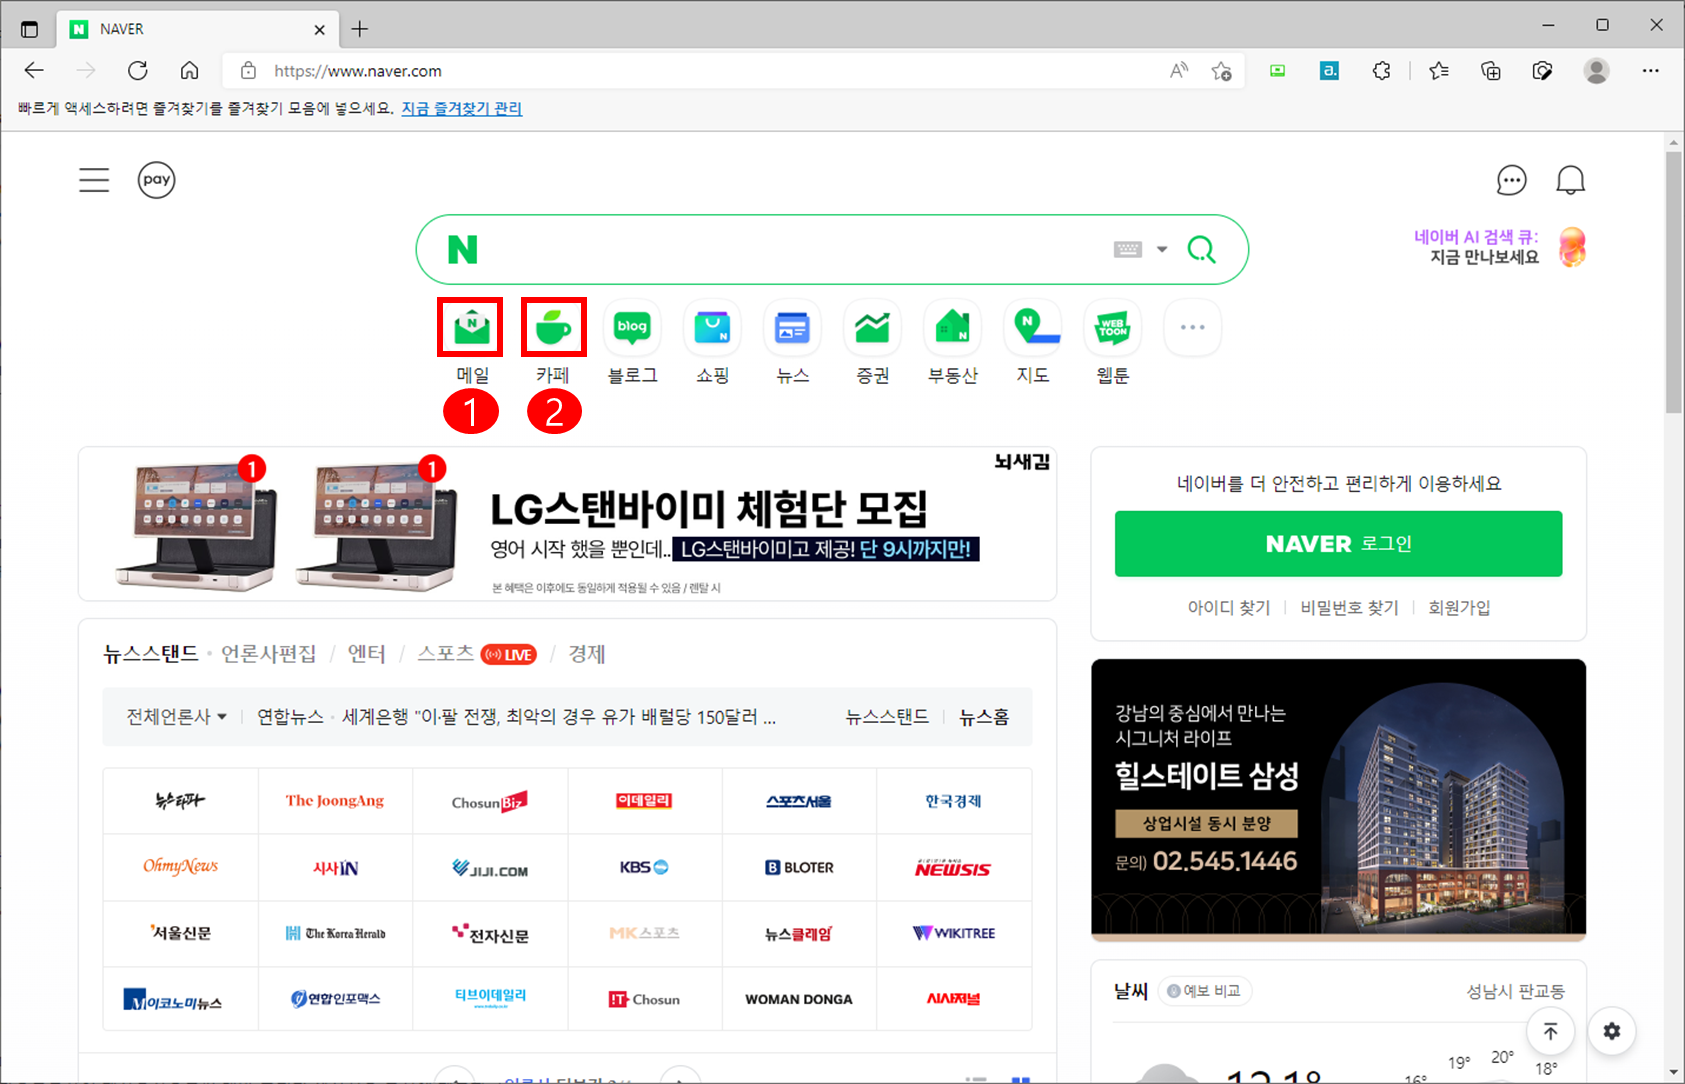Click the 뉴스홈 link
The image size is (1685, 1084).
(x=984, y=717)
